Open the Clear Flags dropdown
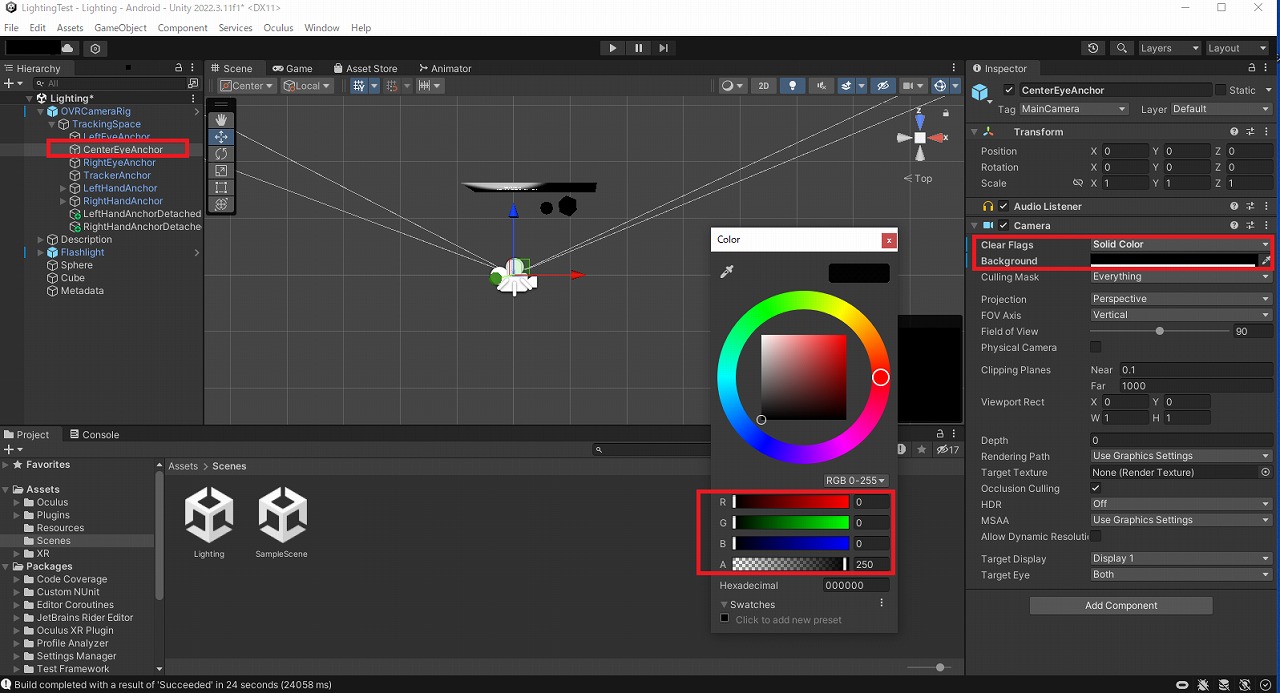 [x=1180, y=245]
